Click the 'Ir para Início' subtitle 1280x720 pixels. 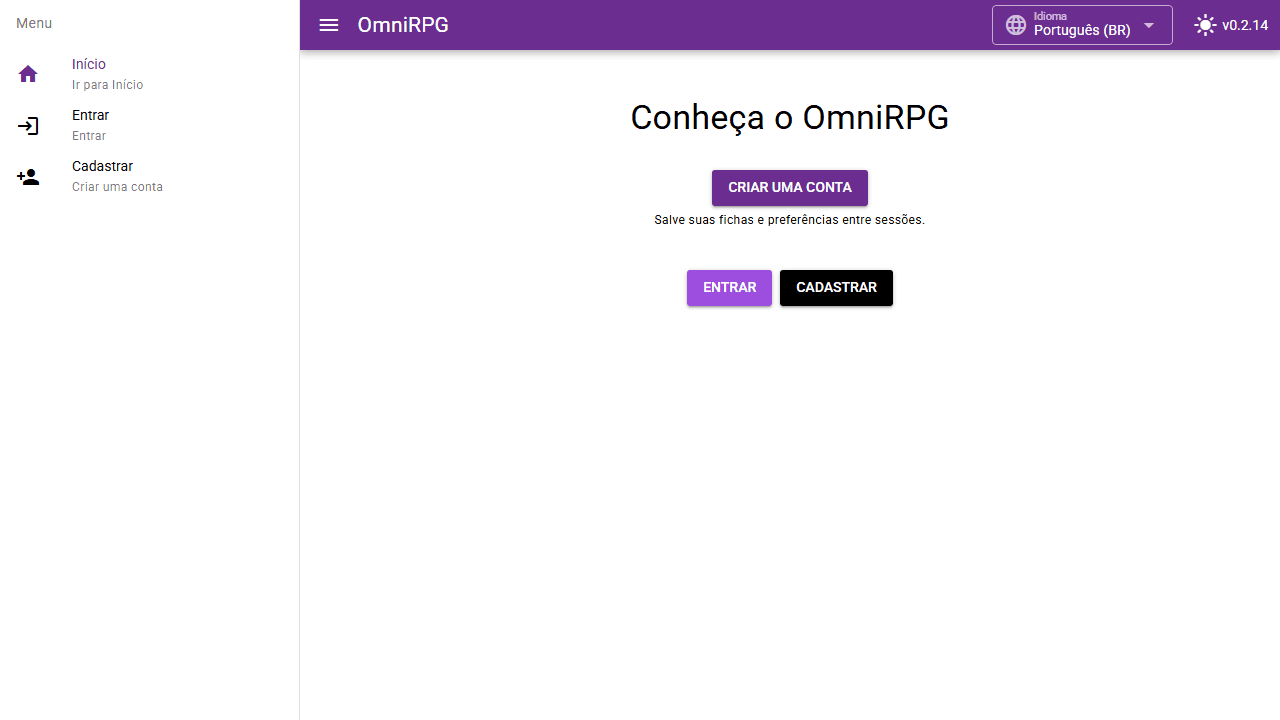click(107, 85)
